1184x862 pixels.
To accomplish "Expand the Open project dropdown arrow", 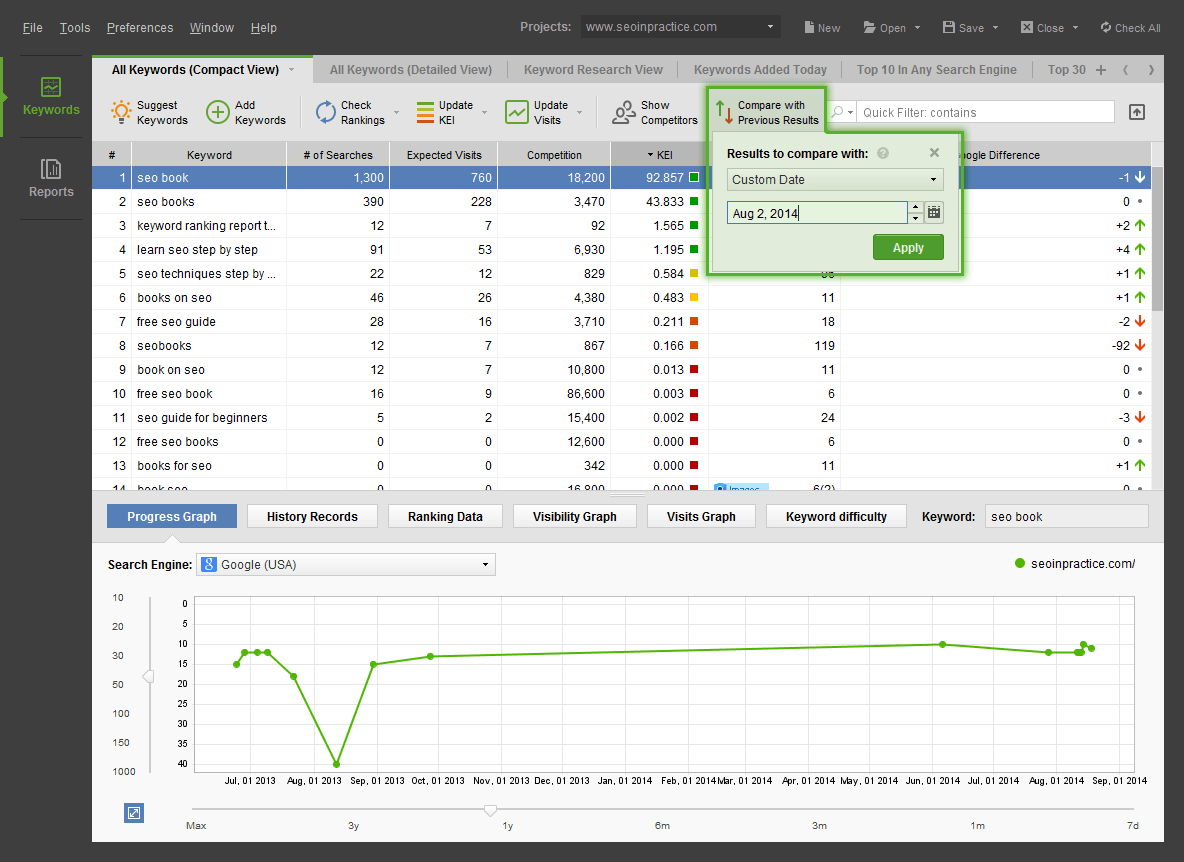I will pyautogui.click(x=917, y=28).
